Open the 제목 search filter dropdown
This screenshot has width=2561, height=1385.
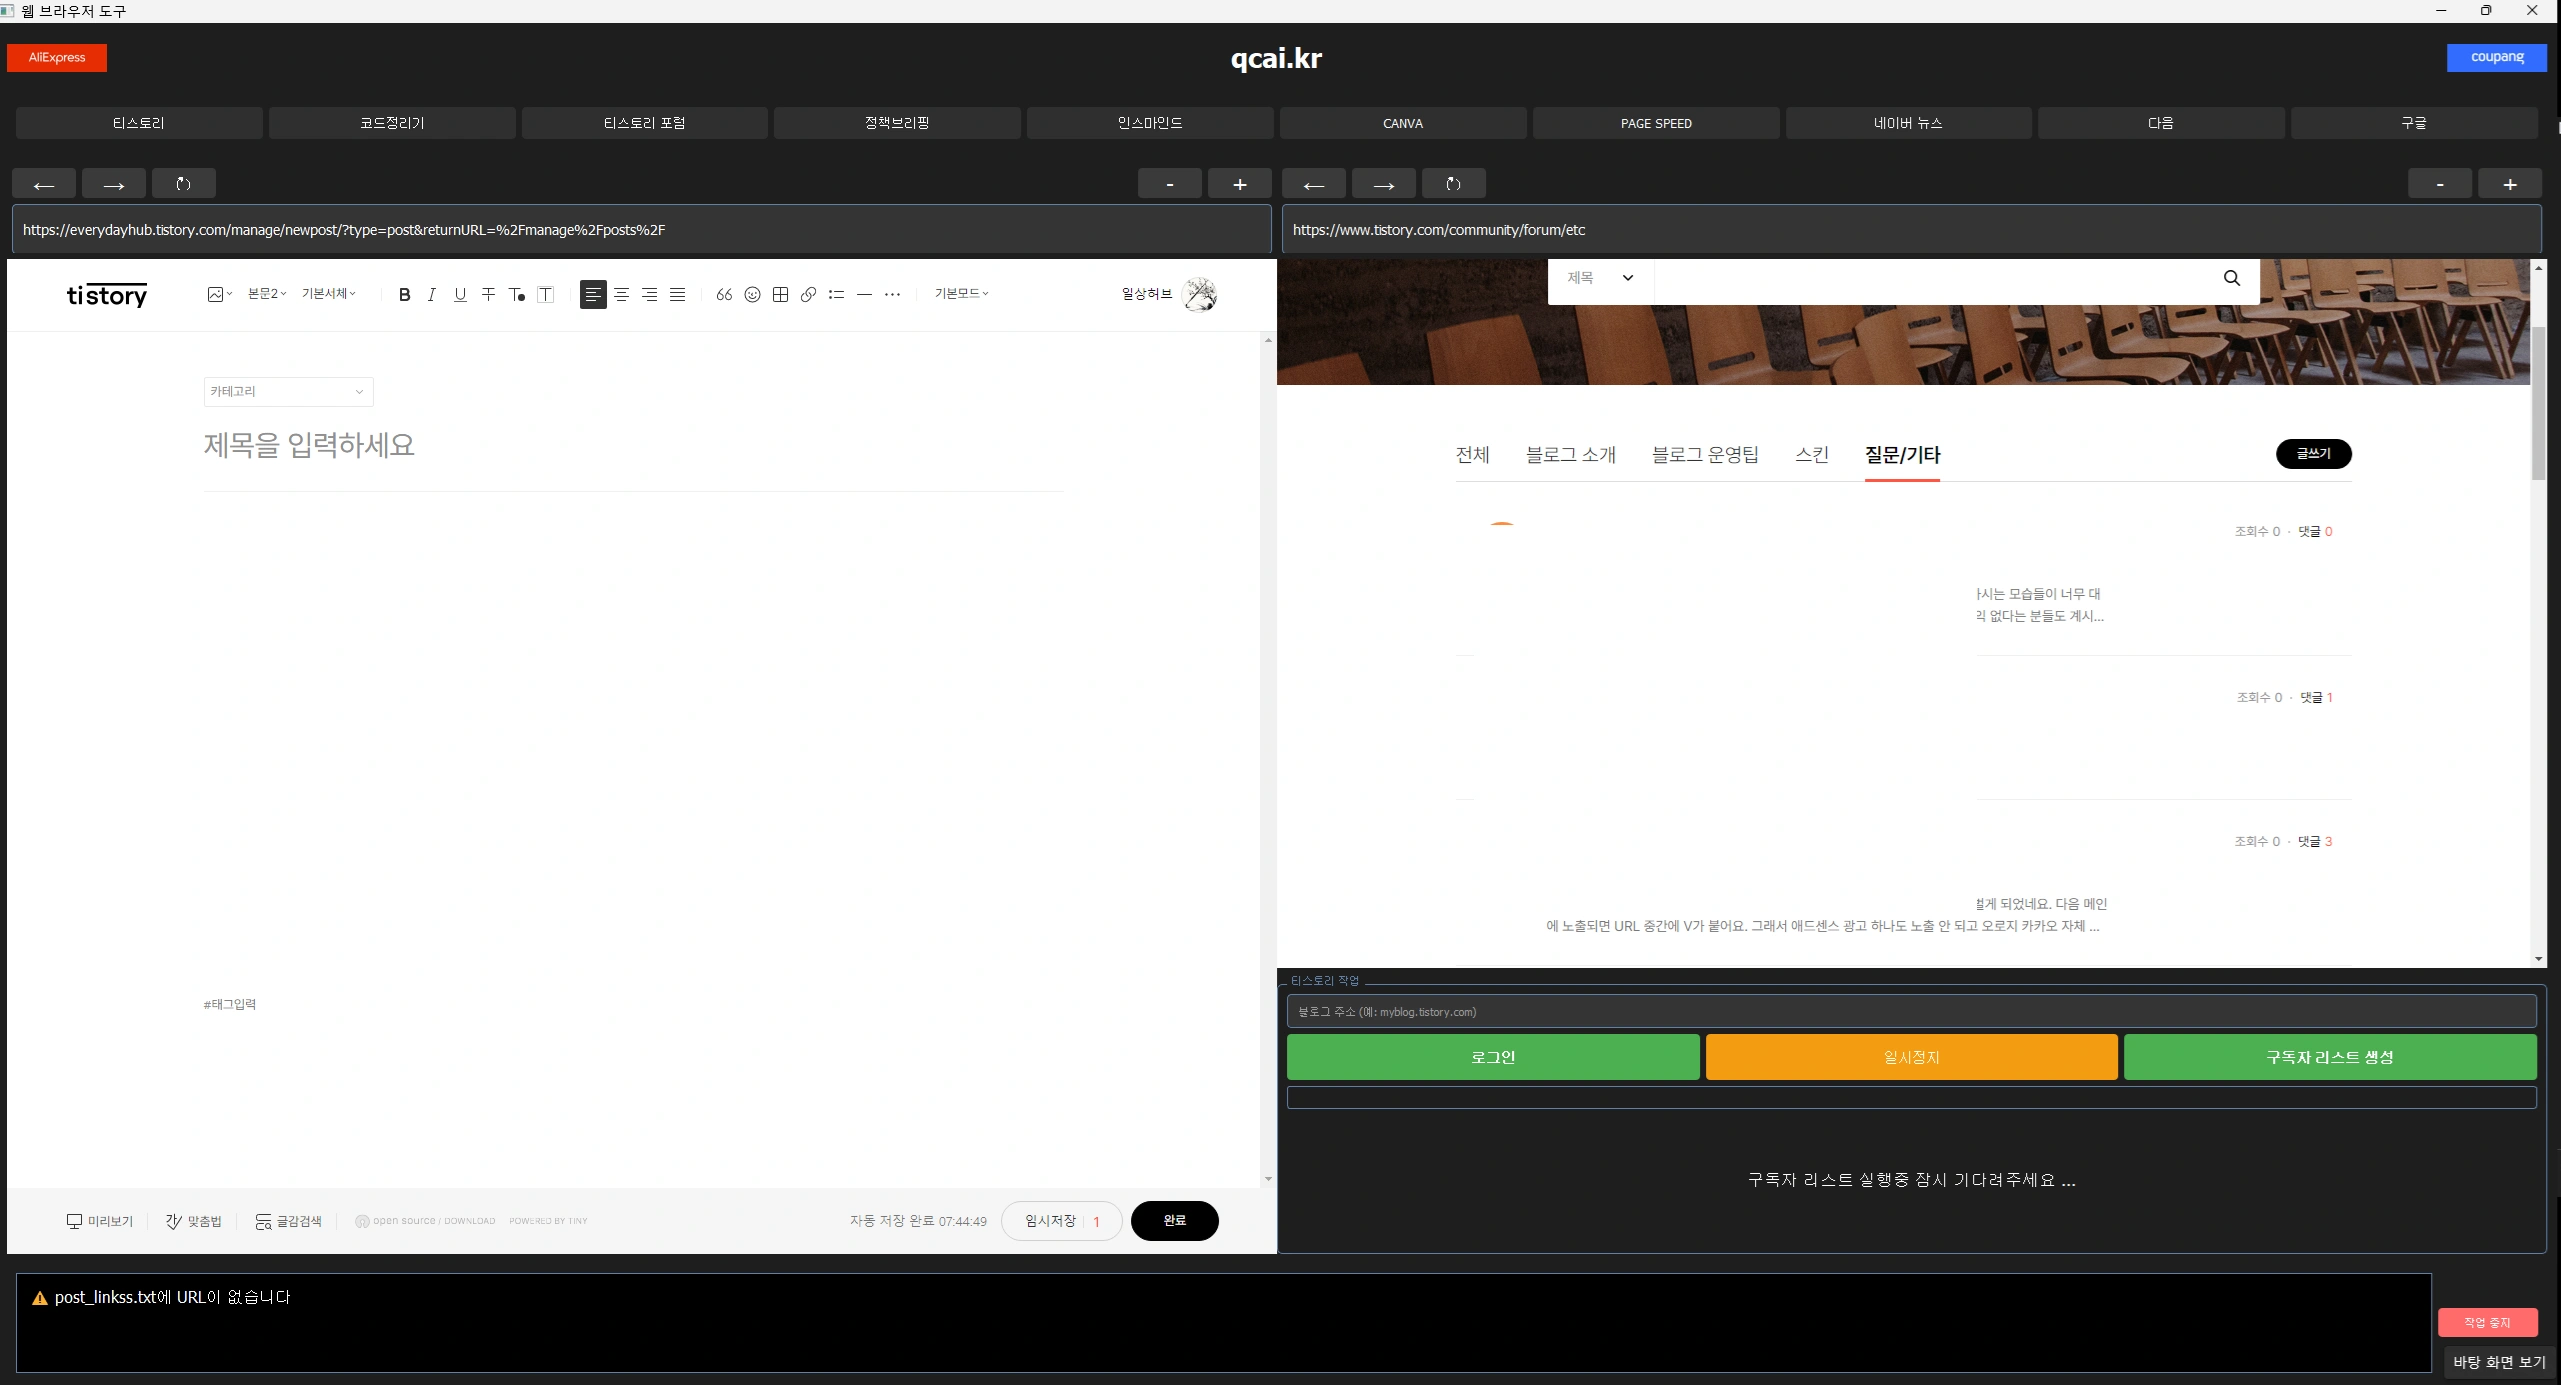click(x=1599, y=278)
